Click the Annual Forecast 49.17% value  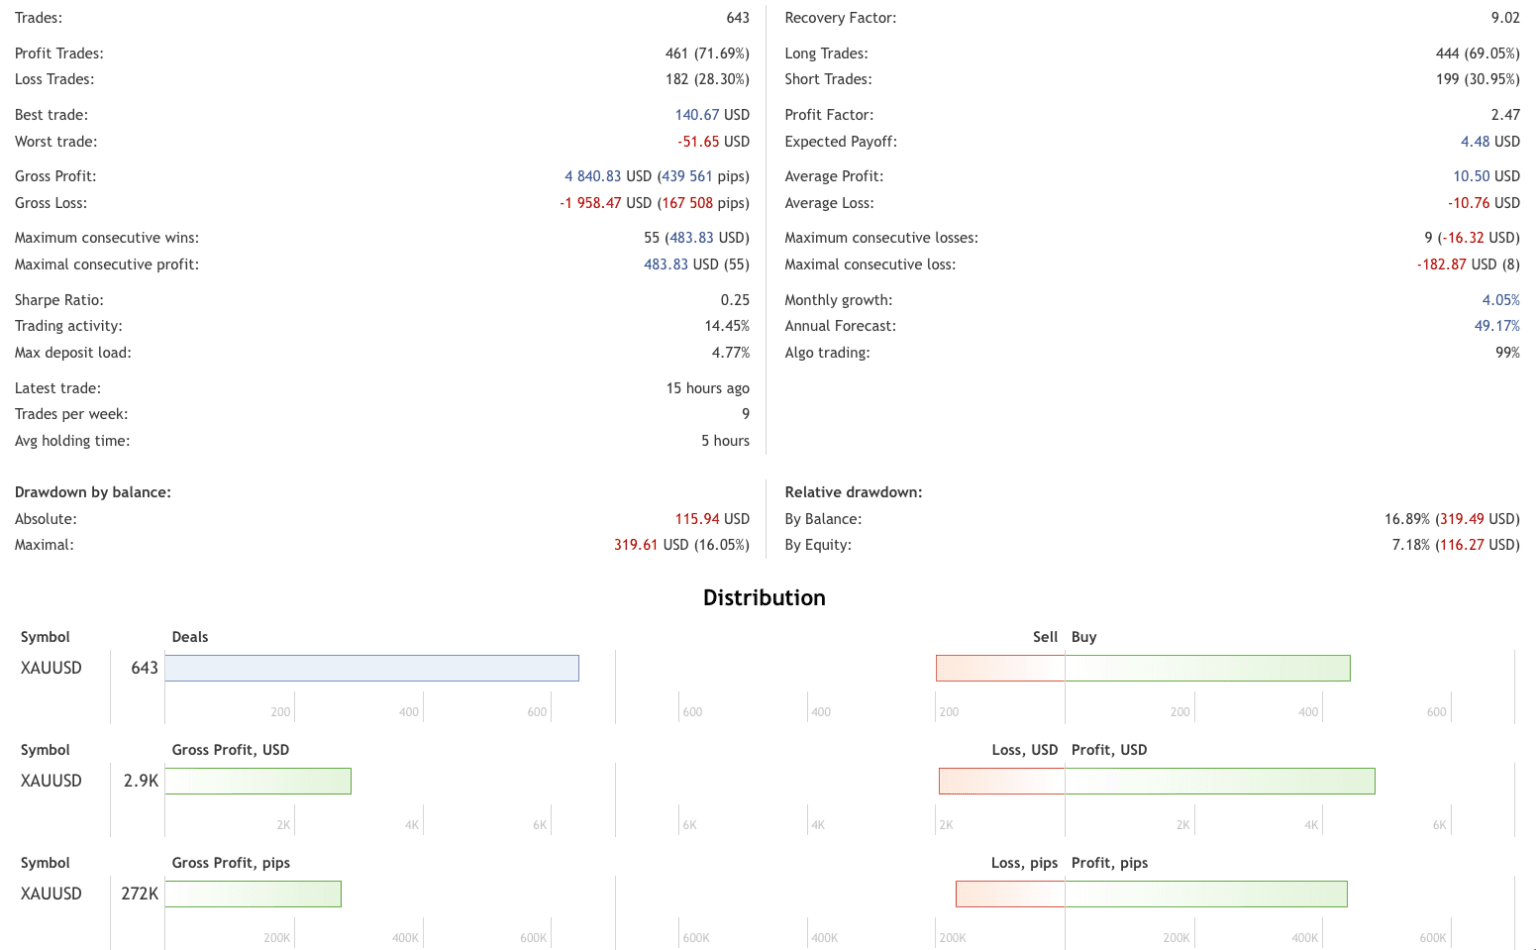click(1496, 326)
